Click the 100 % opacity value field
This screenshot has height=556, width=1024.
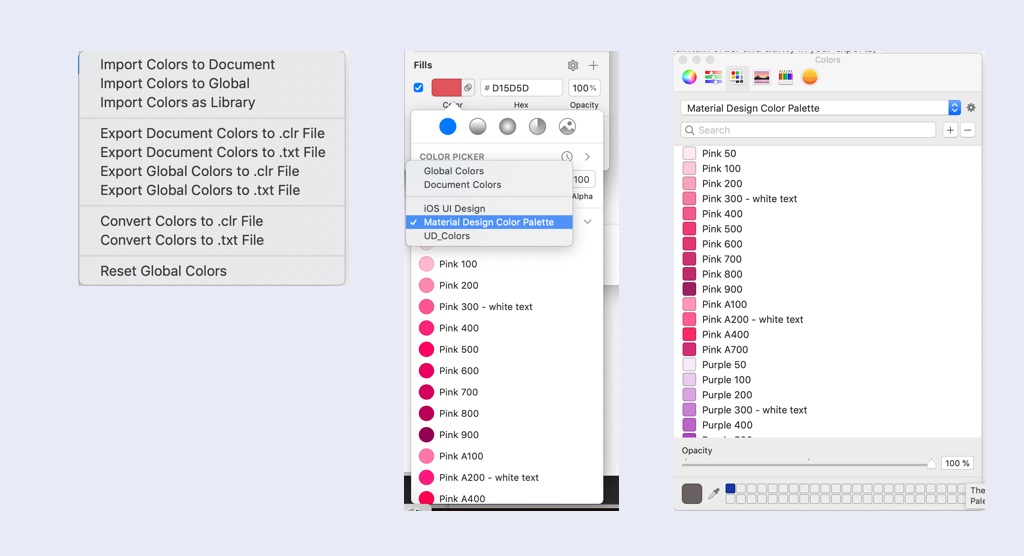click(957, 463)
